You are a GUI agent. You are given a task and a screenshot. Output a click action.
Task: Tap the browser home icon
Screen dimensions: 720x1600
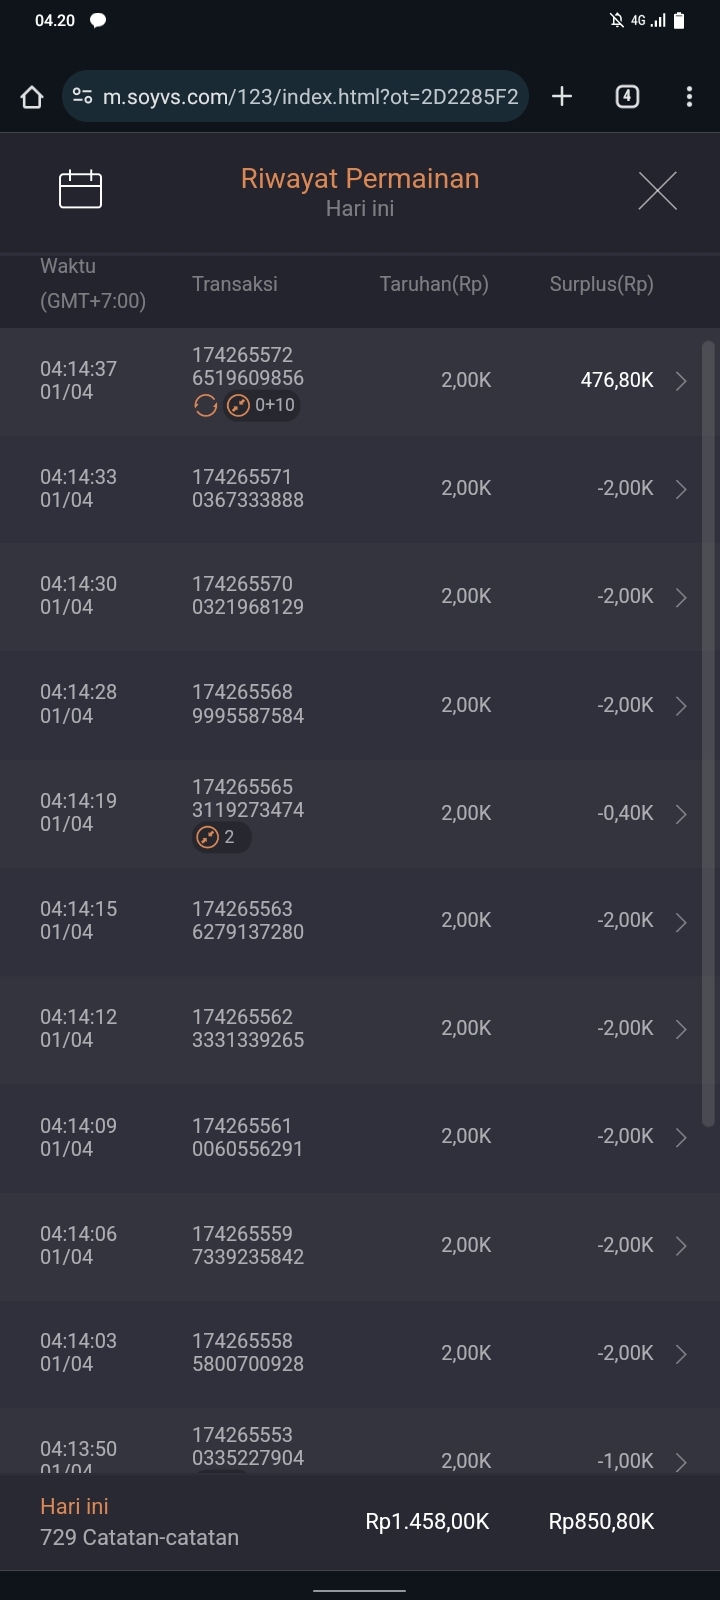(x=32, y=97)
